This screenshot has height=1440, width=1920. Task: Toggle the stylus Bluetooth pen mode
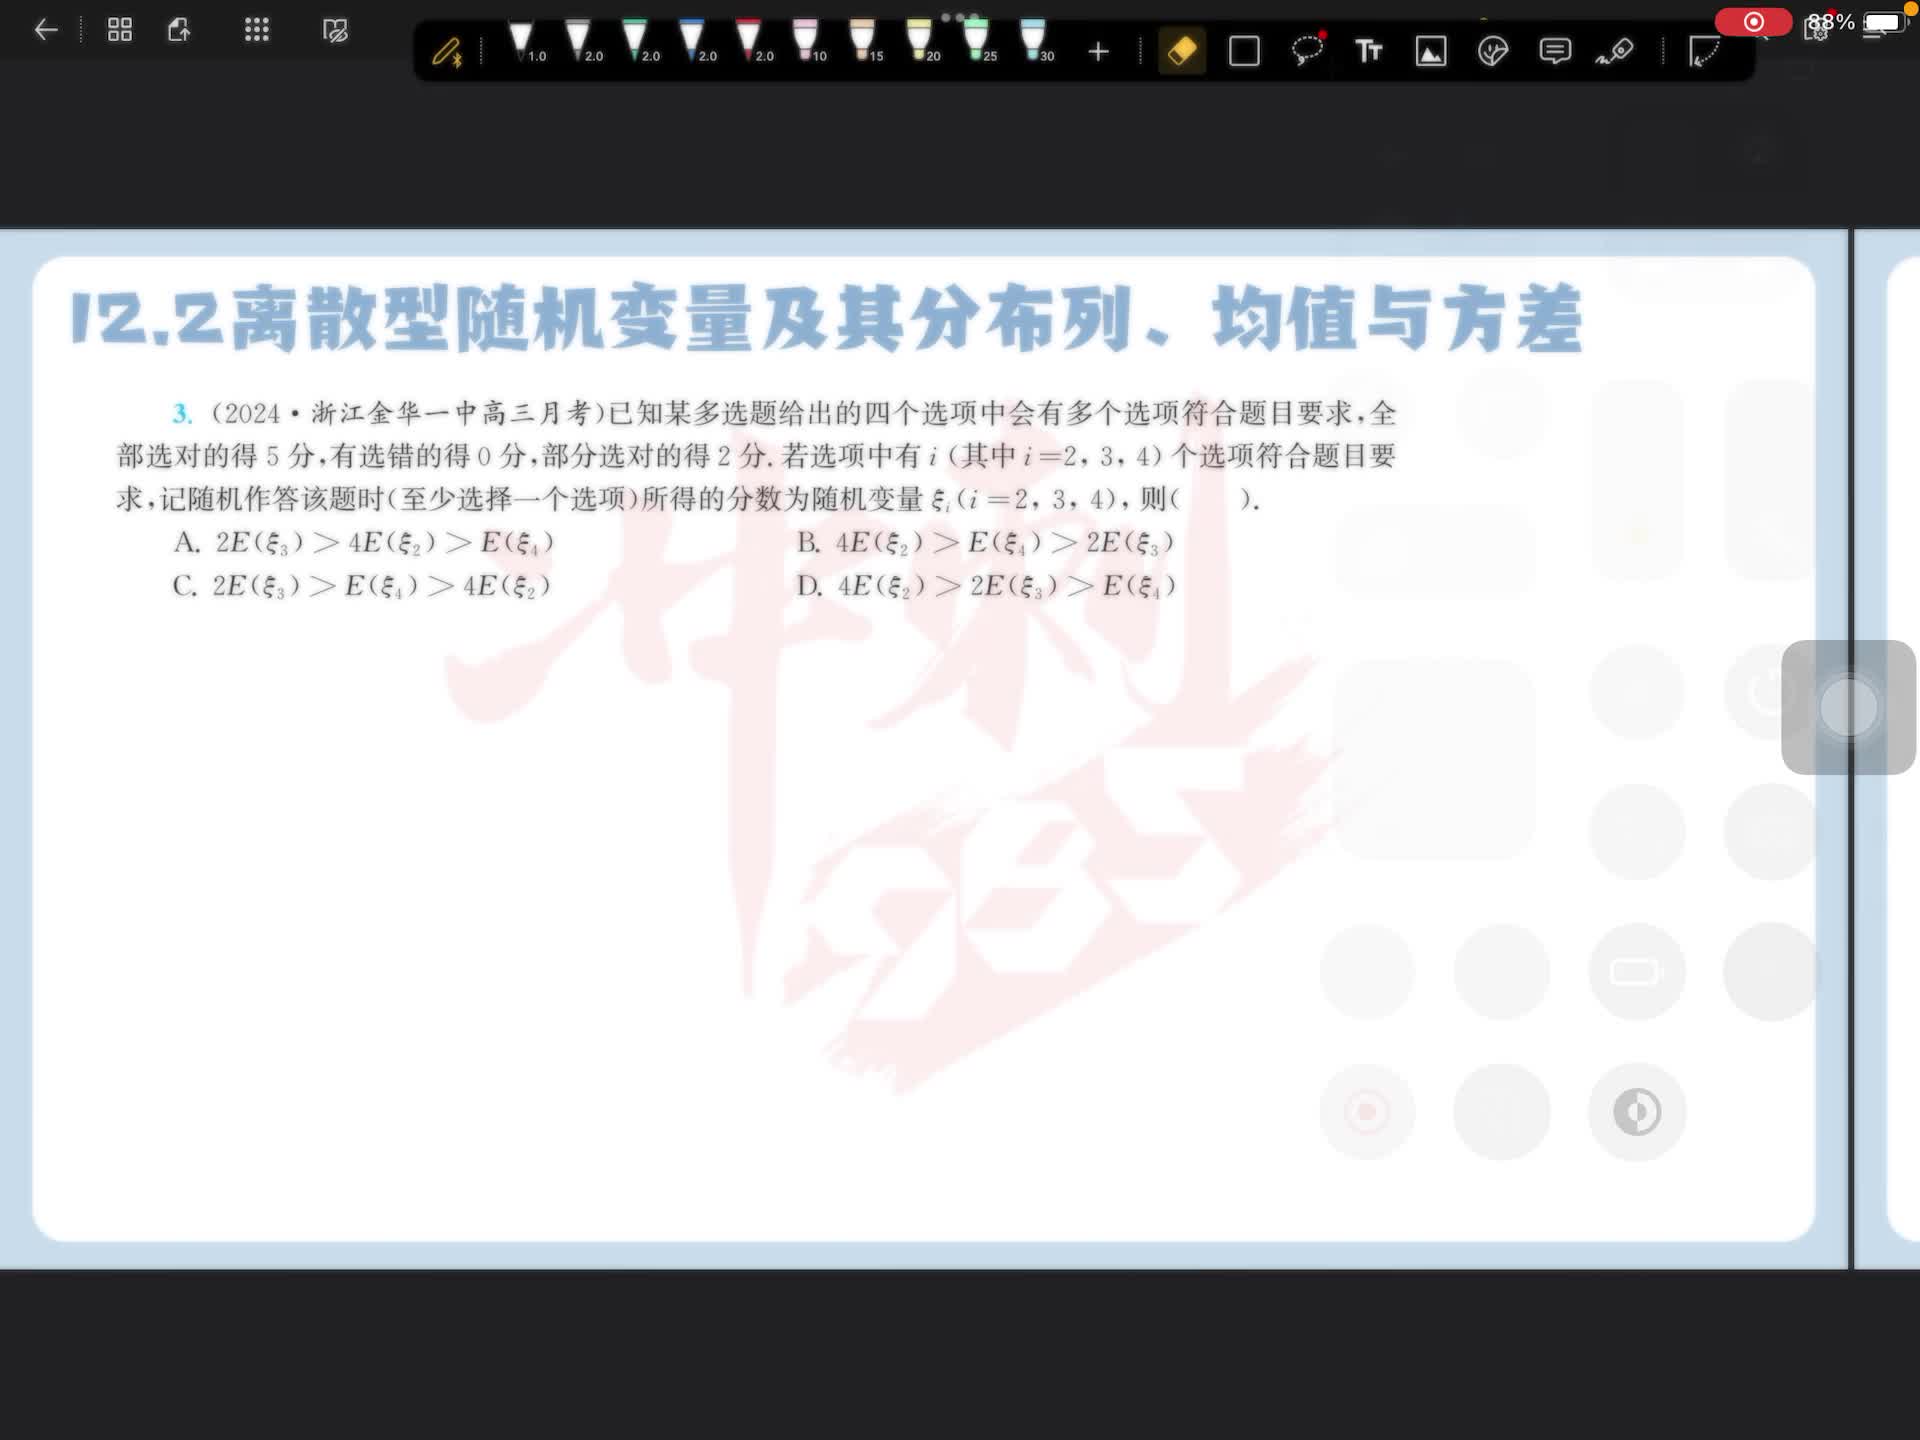(447, 52)
